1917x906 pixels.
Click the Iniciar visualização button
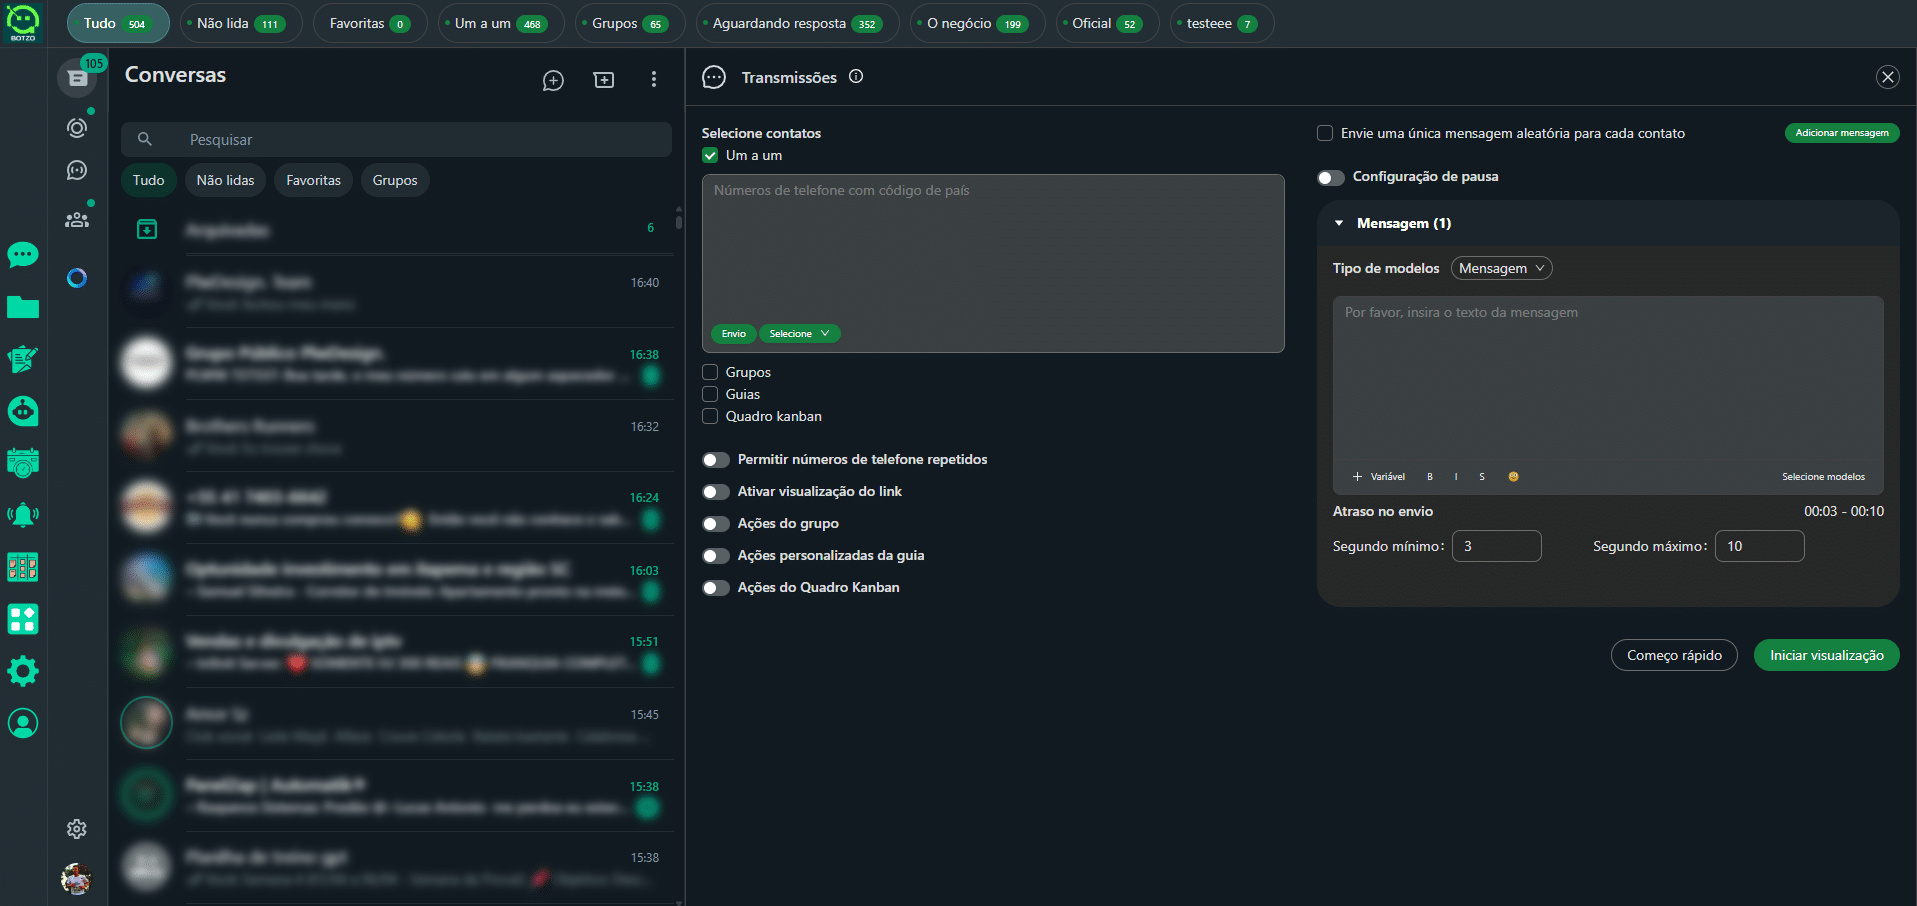(1826, 655)
